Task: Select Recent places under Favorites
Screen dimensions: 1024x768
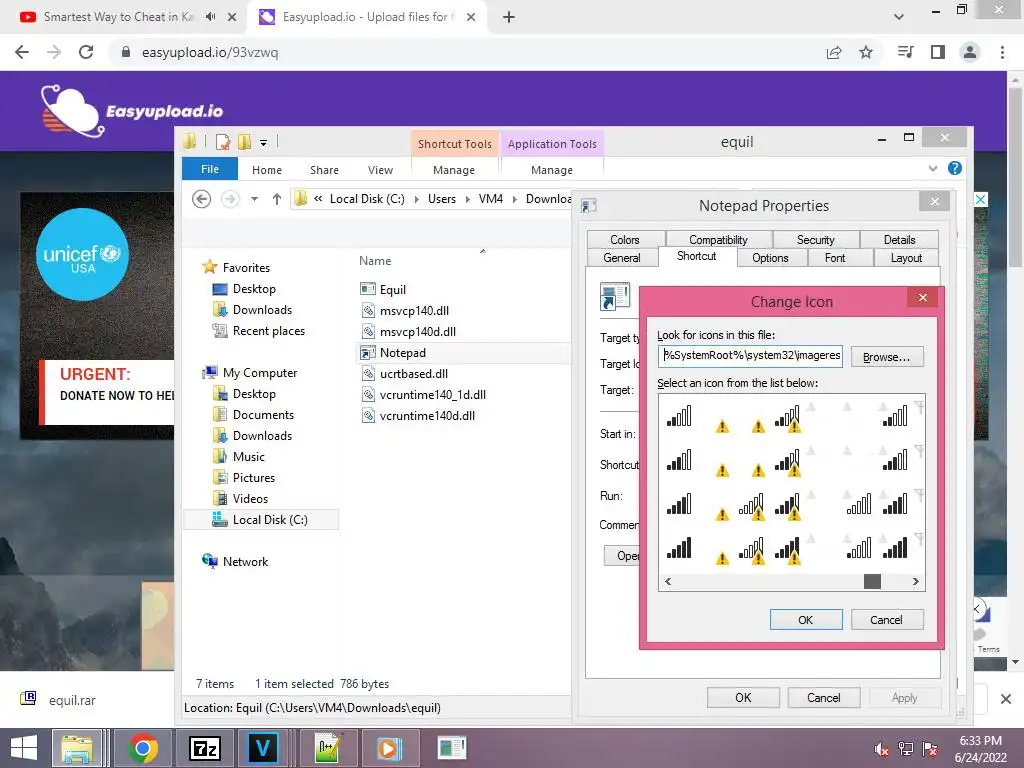Action: point(268,330)
